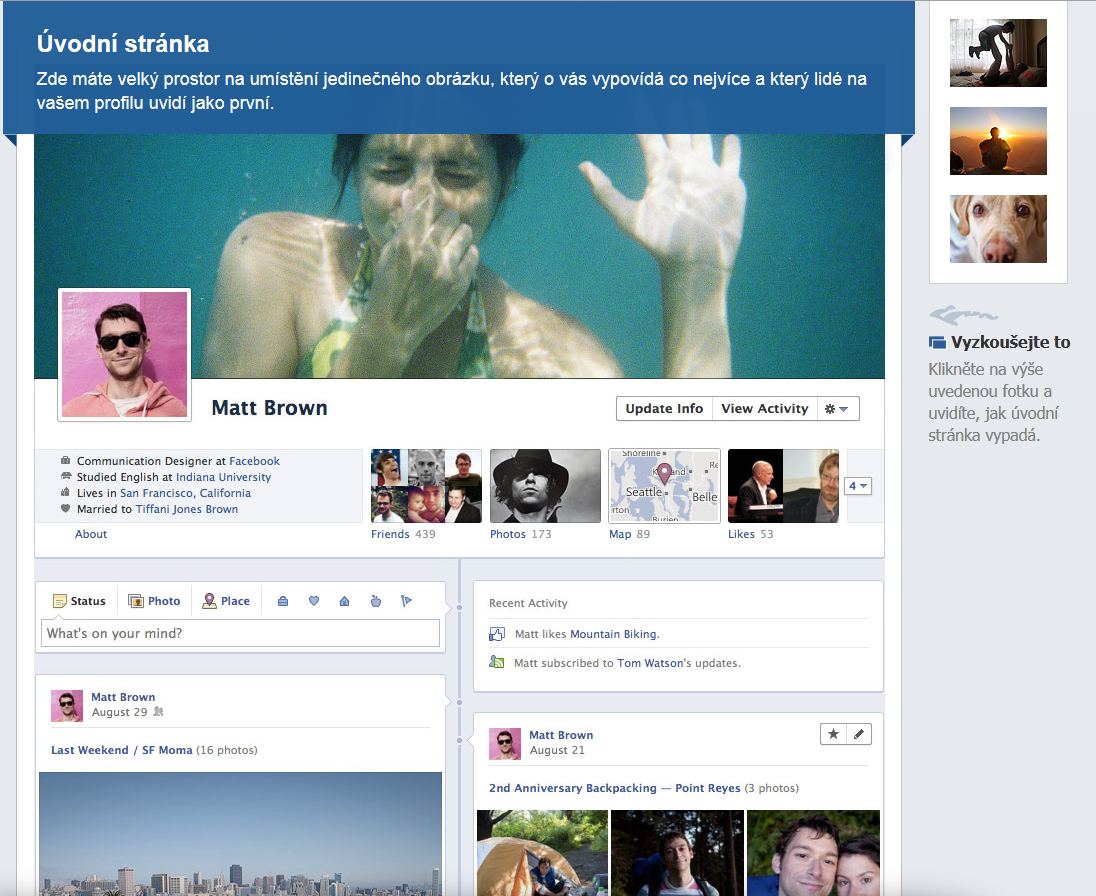The height and width of the screenshot is (896, 1096).
Task: Click the 'What's on your mind?' text field
Action: [240, 633]
